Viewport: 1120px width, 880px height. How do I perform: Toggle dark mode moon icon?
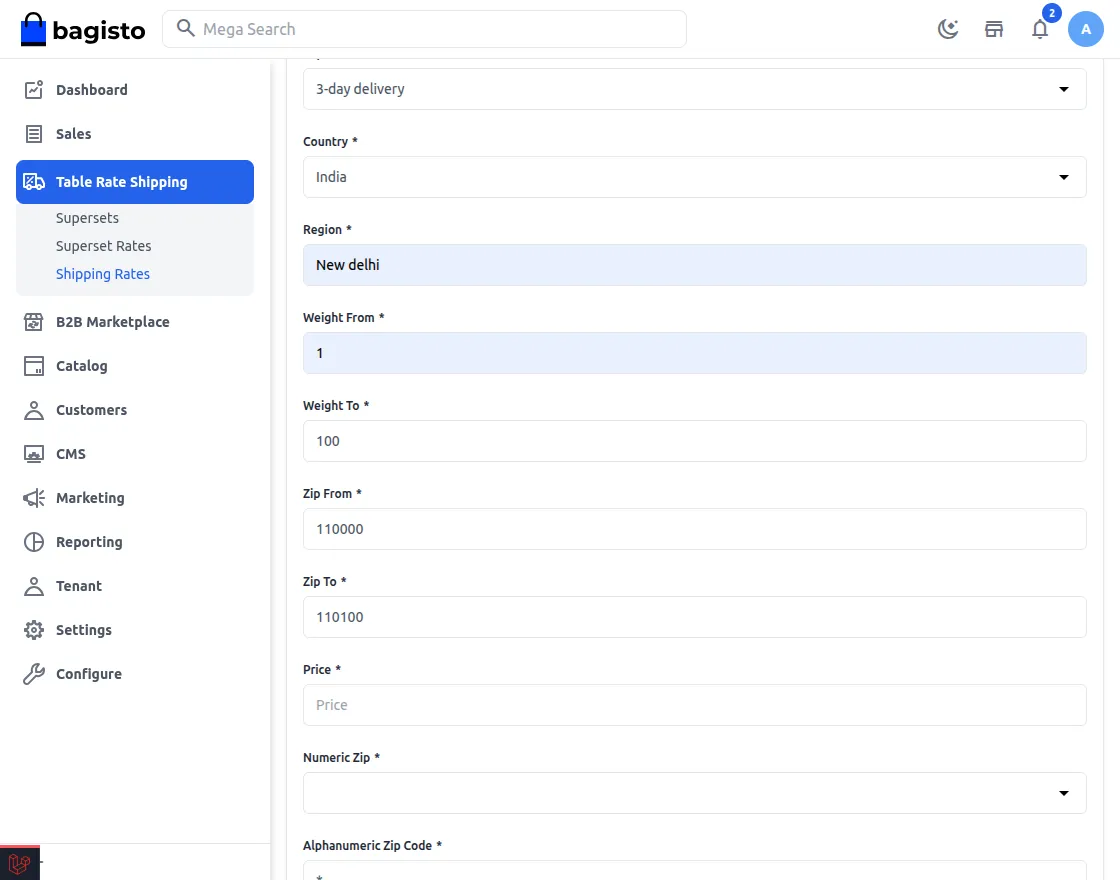tap(948, 29)
